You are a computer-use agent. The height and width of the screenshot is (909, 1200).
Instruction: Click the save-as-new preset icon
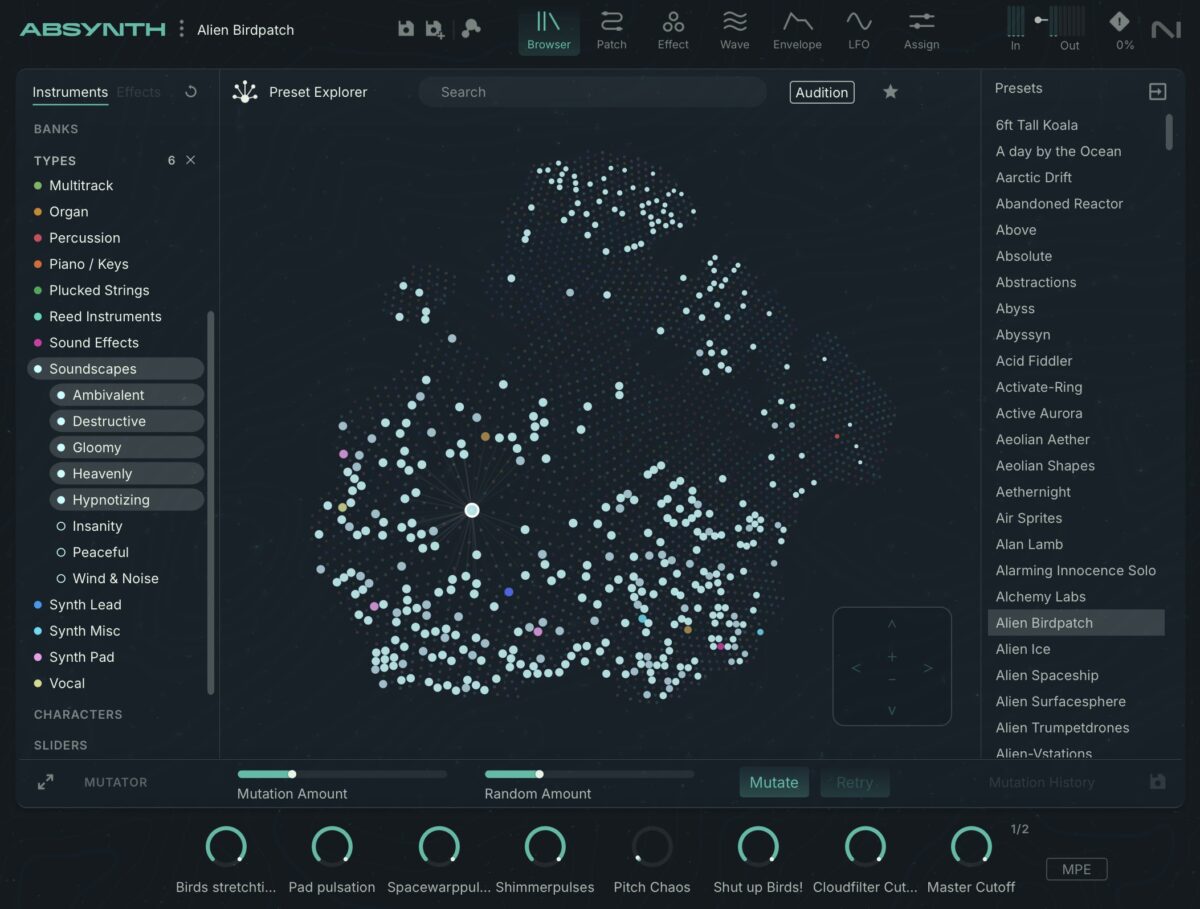tap(435, 29)
